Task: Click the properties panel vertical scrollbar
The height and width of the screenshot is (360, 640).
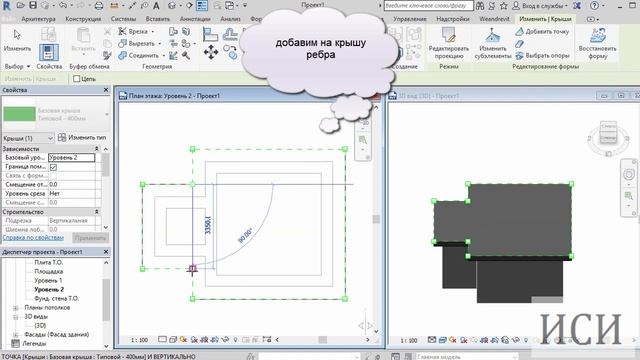Action: (x=106, y=165)
